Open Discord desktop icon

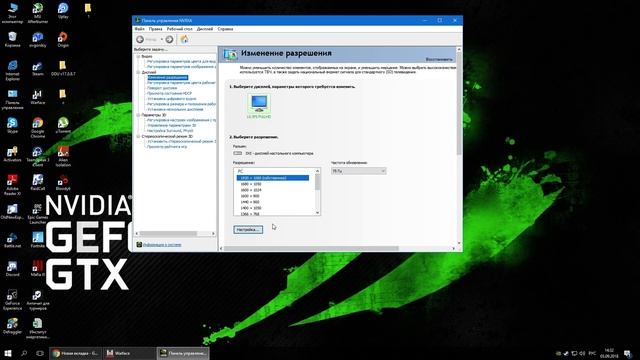(x=12, y=269)
